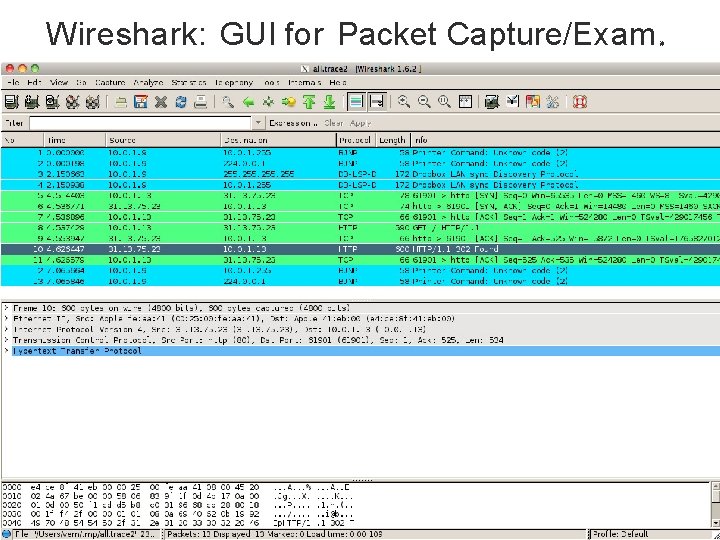Select packet 3 Dropbox LAN sync row
Viewport: 720px width, 540px height.
360,174
